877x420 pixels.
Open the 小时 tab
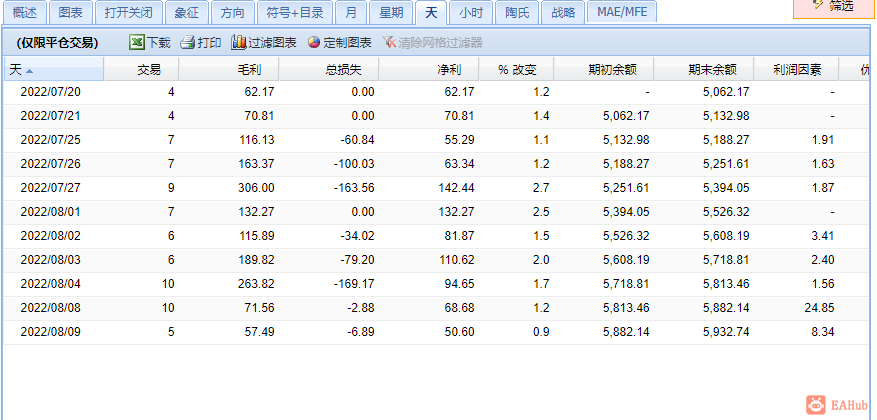tap(471, 12)
